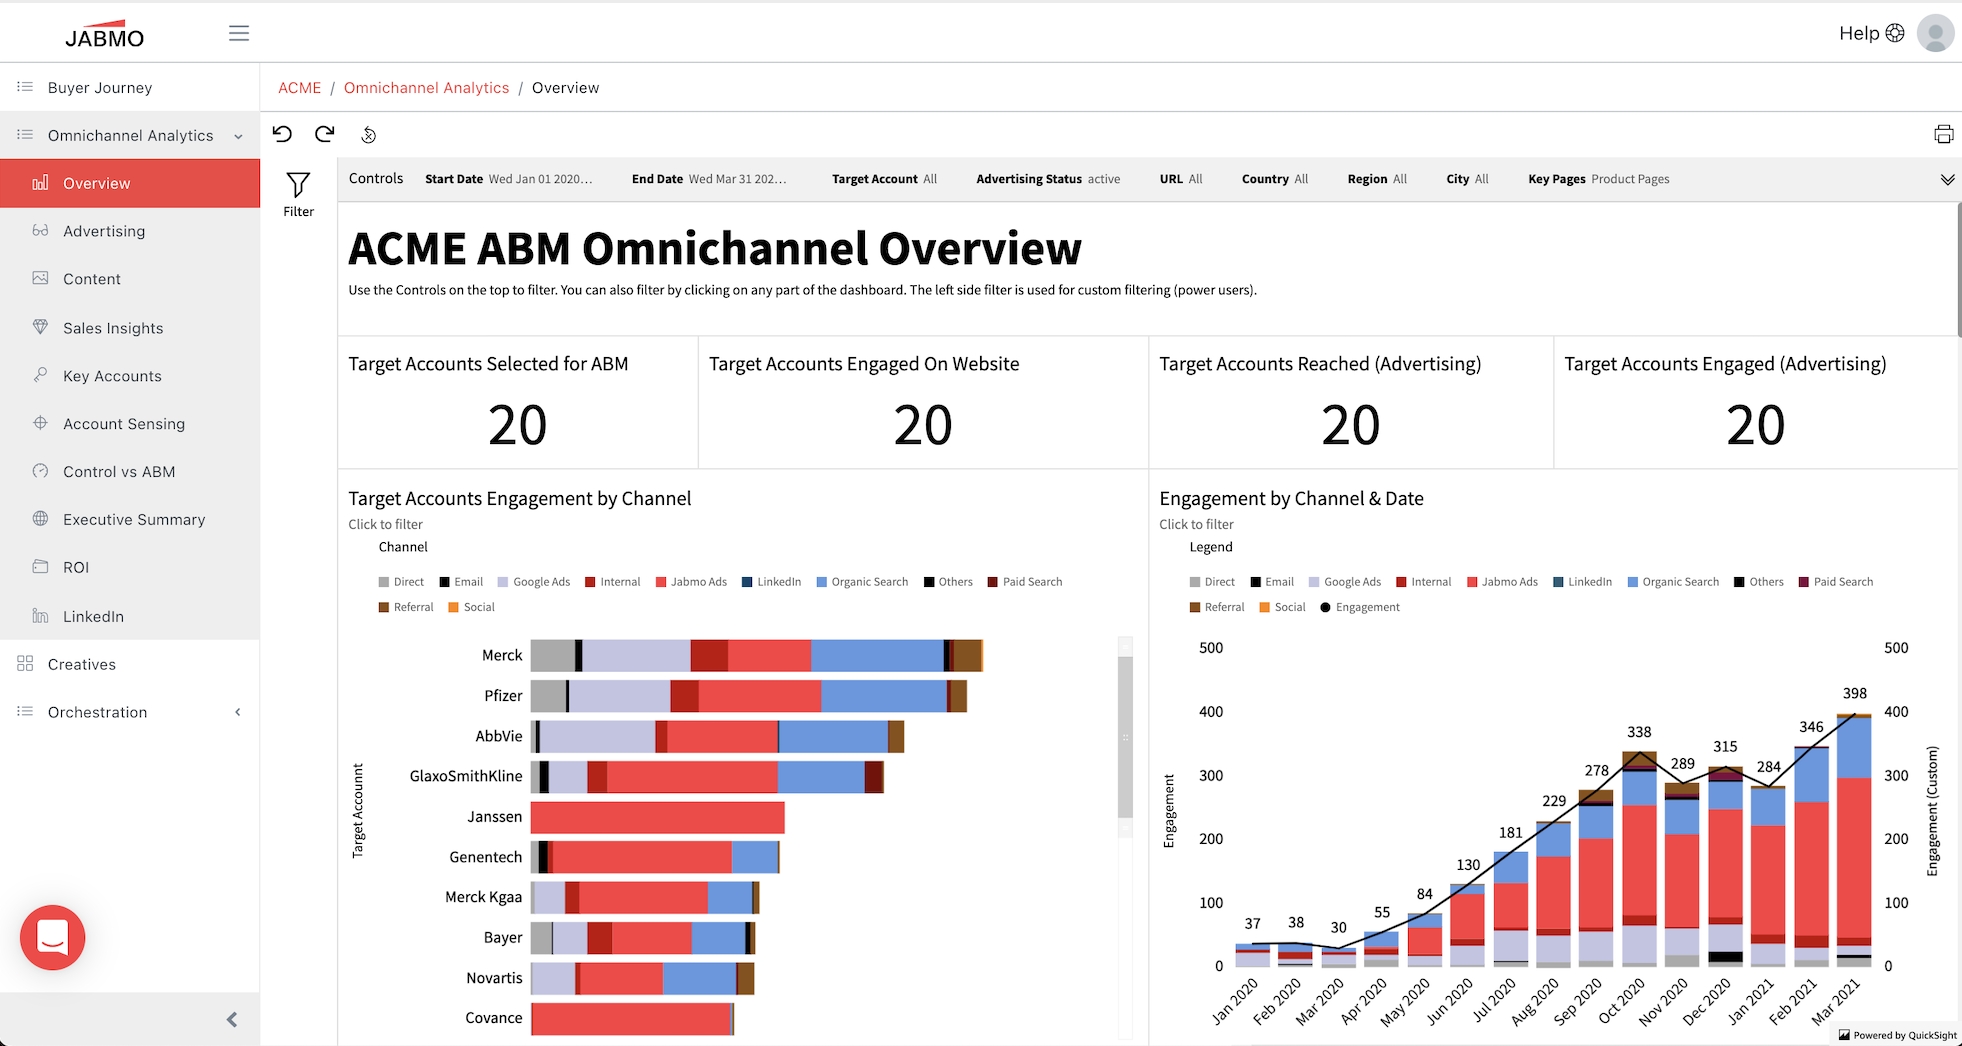Open the End Date control
The image size is (1962, 1046).
(x=709, y=179)
